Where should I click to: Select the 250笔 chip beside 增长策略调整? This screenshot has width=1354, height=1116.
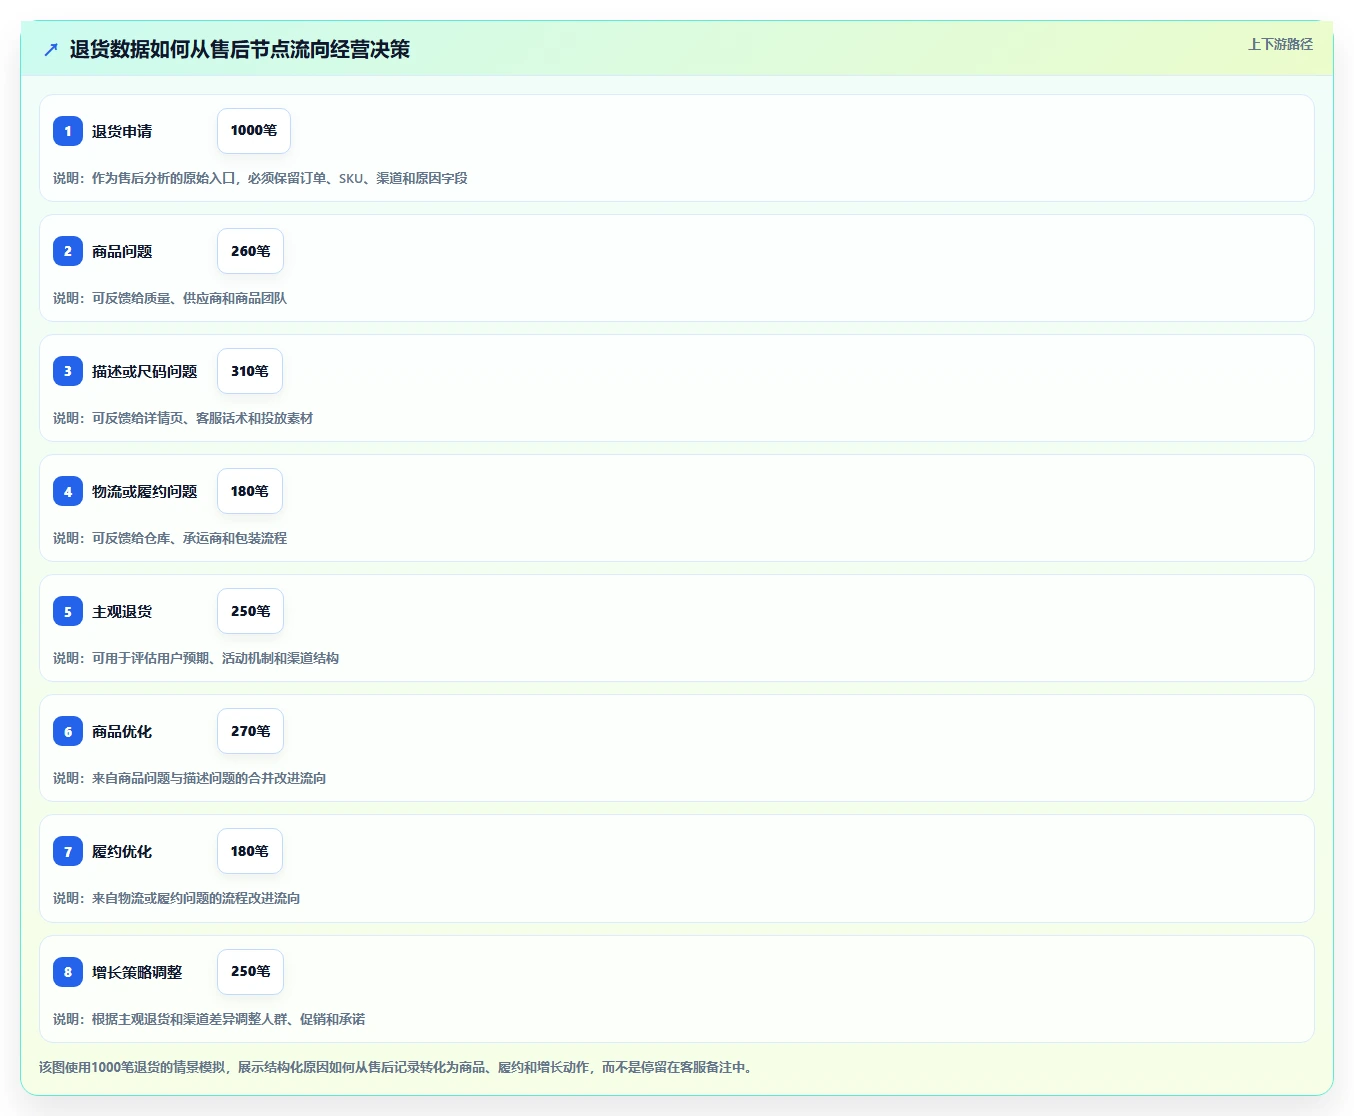(250, 971)
